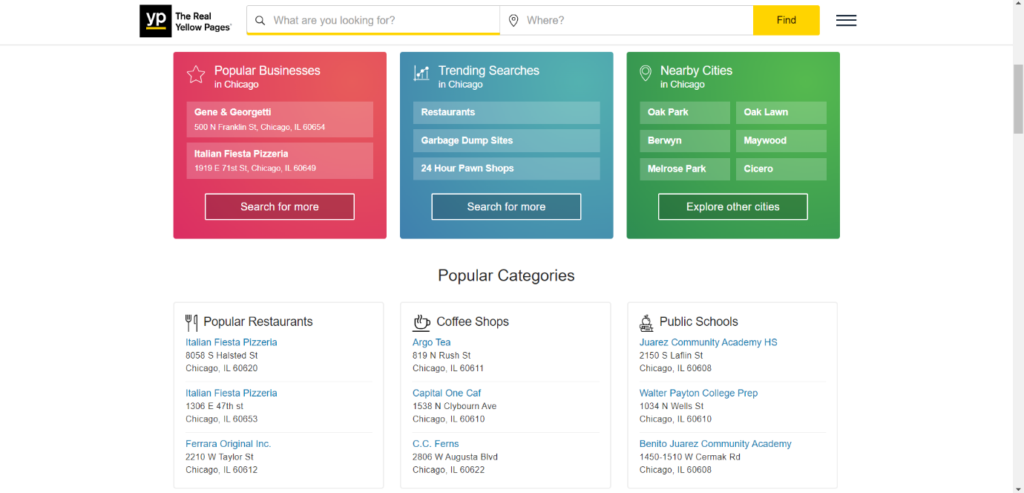Click the location pin icon in Where field
Screen dimensions: 1024x493
(x=513, y=21)
